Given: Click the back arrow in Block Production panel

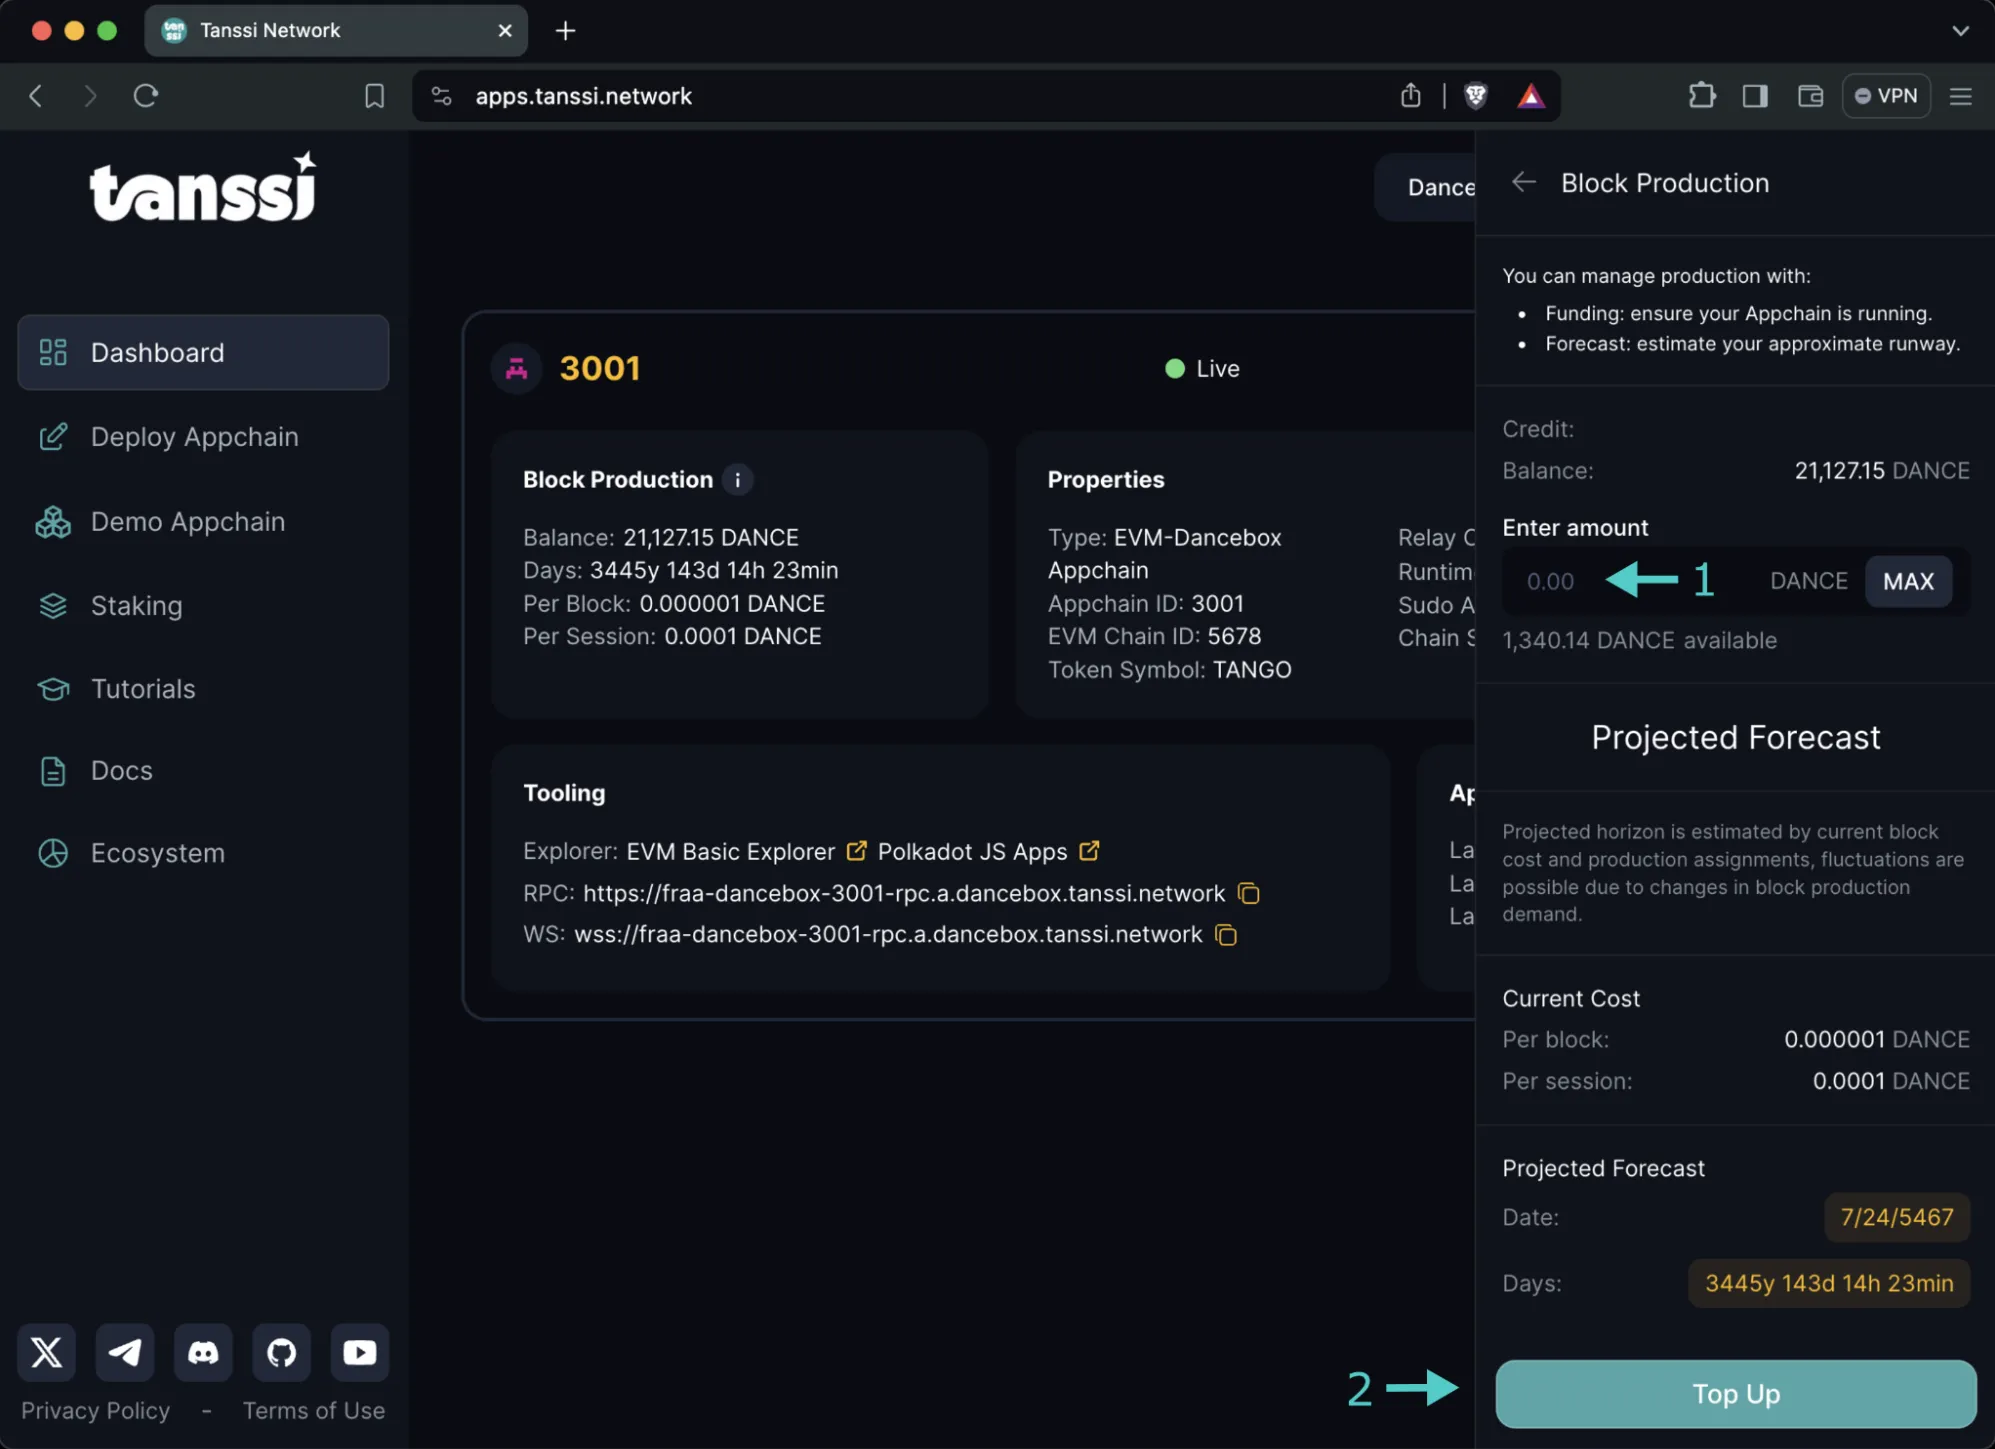Looking at the screenshot, I should click(x=1523, y=182).
